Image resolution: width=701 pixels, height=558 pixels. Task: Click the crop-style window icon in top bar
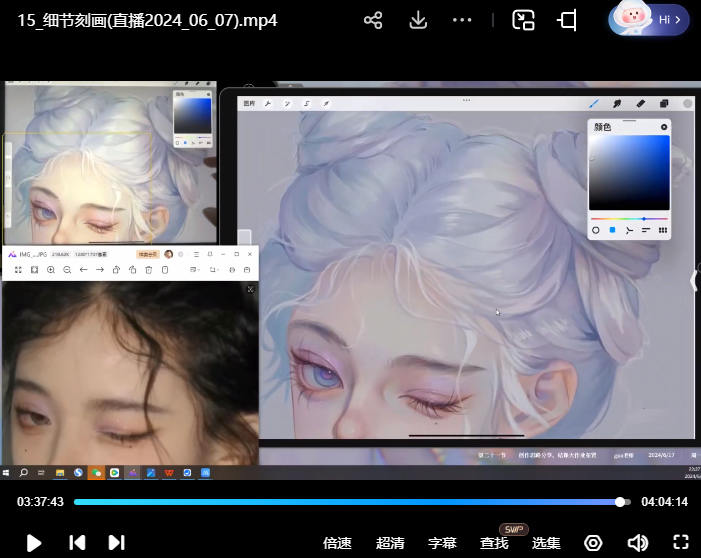567,20
